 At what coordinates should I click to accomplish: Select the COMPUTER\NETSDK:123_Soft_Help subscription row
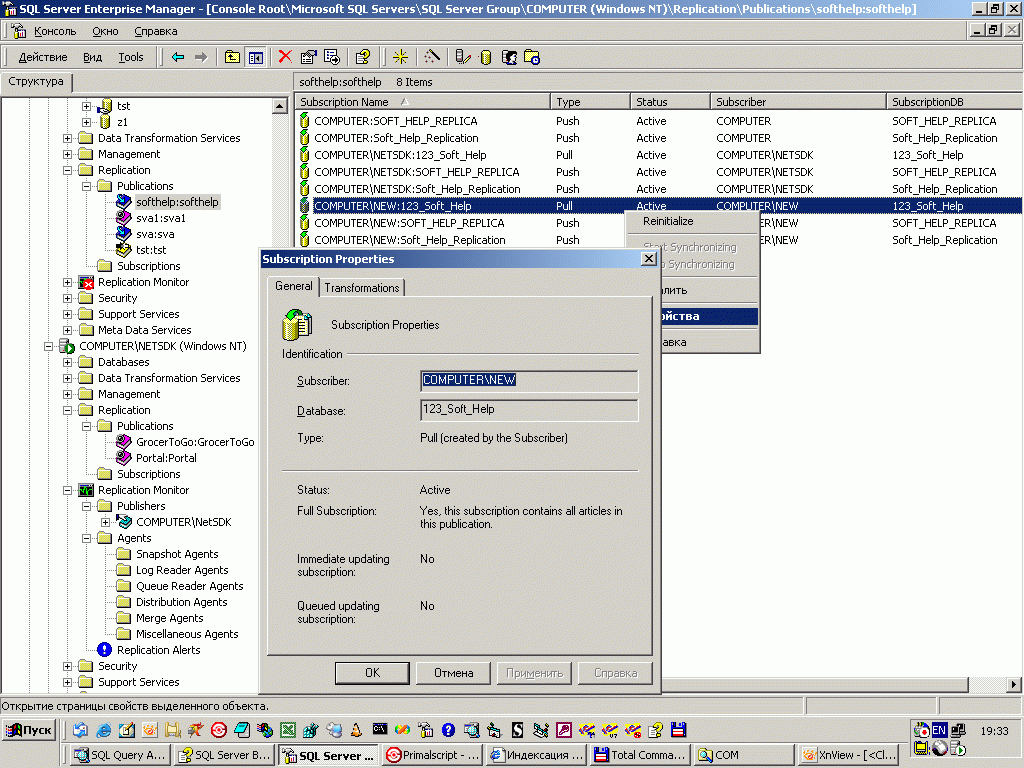tap(660, 155)
